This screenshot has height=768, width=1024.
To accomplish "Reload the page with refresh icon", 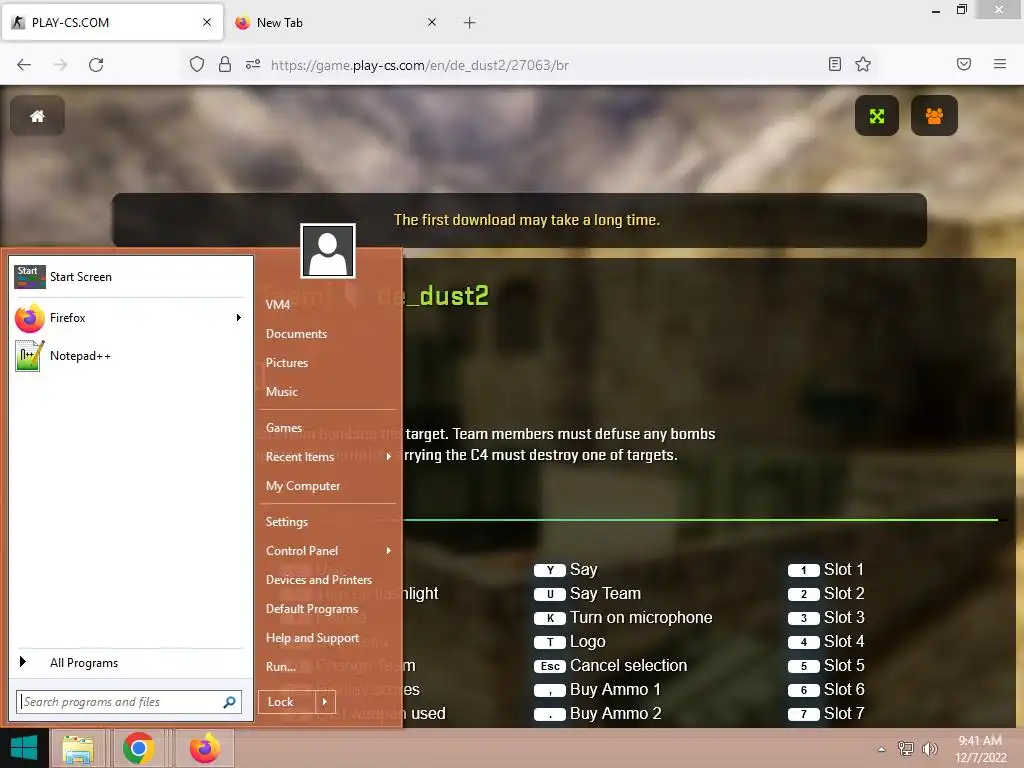I will click(x=96, y=65).
